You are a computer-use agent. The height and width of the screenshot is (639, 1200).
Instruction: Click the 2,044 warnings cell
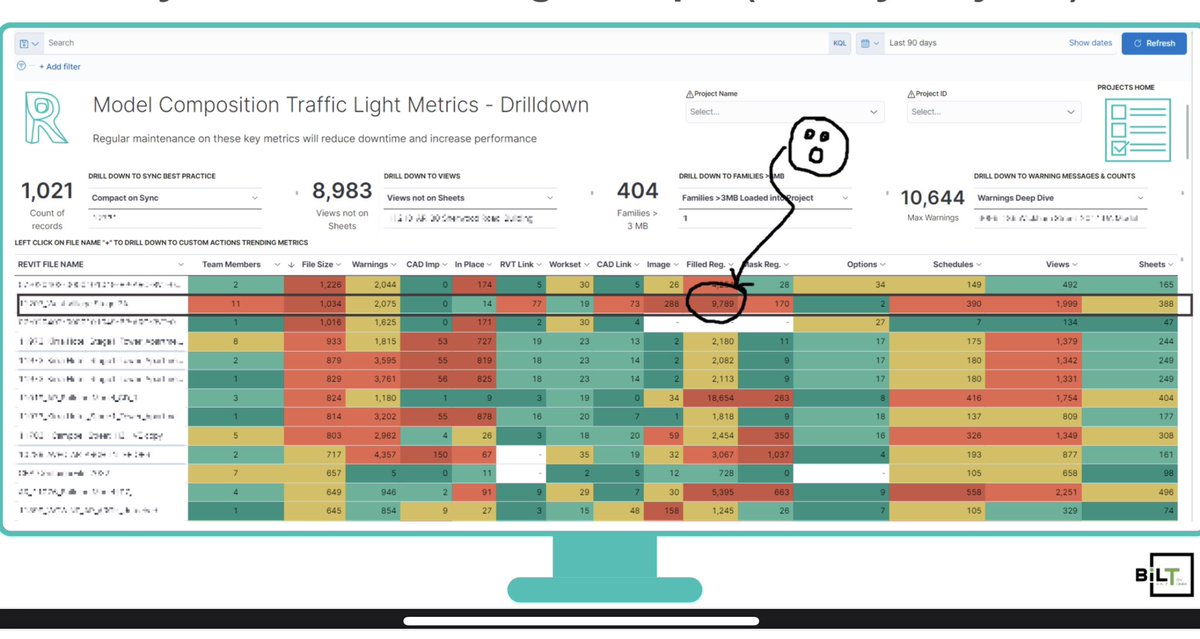point(371,285)
